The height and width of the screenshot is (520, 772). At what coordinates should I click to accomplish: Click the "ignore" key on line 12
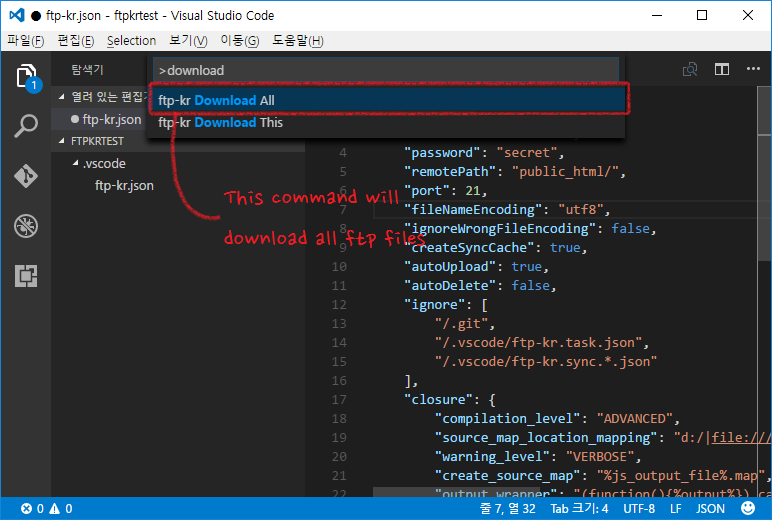click(x=434, y=305)
